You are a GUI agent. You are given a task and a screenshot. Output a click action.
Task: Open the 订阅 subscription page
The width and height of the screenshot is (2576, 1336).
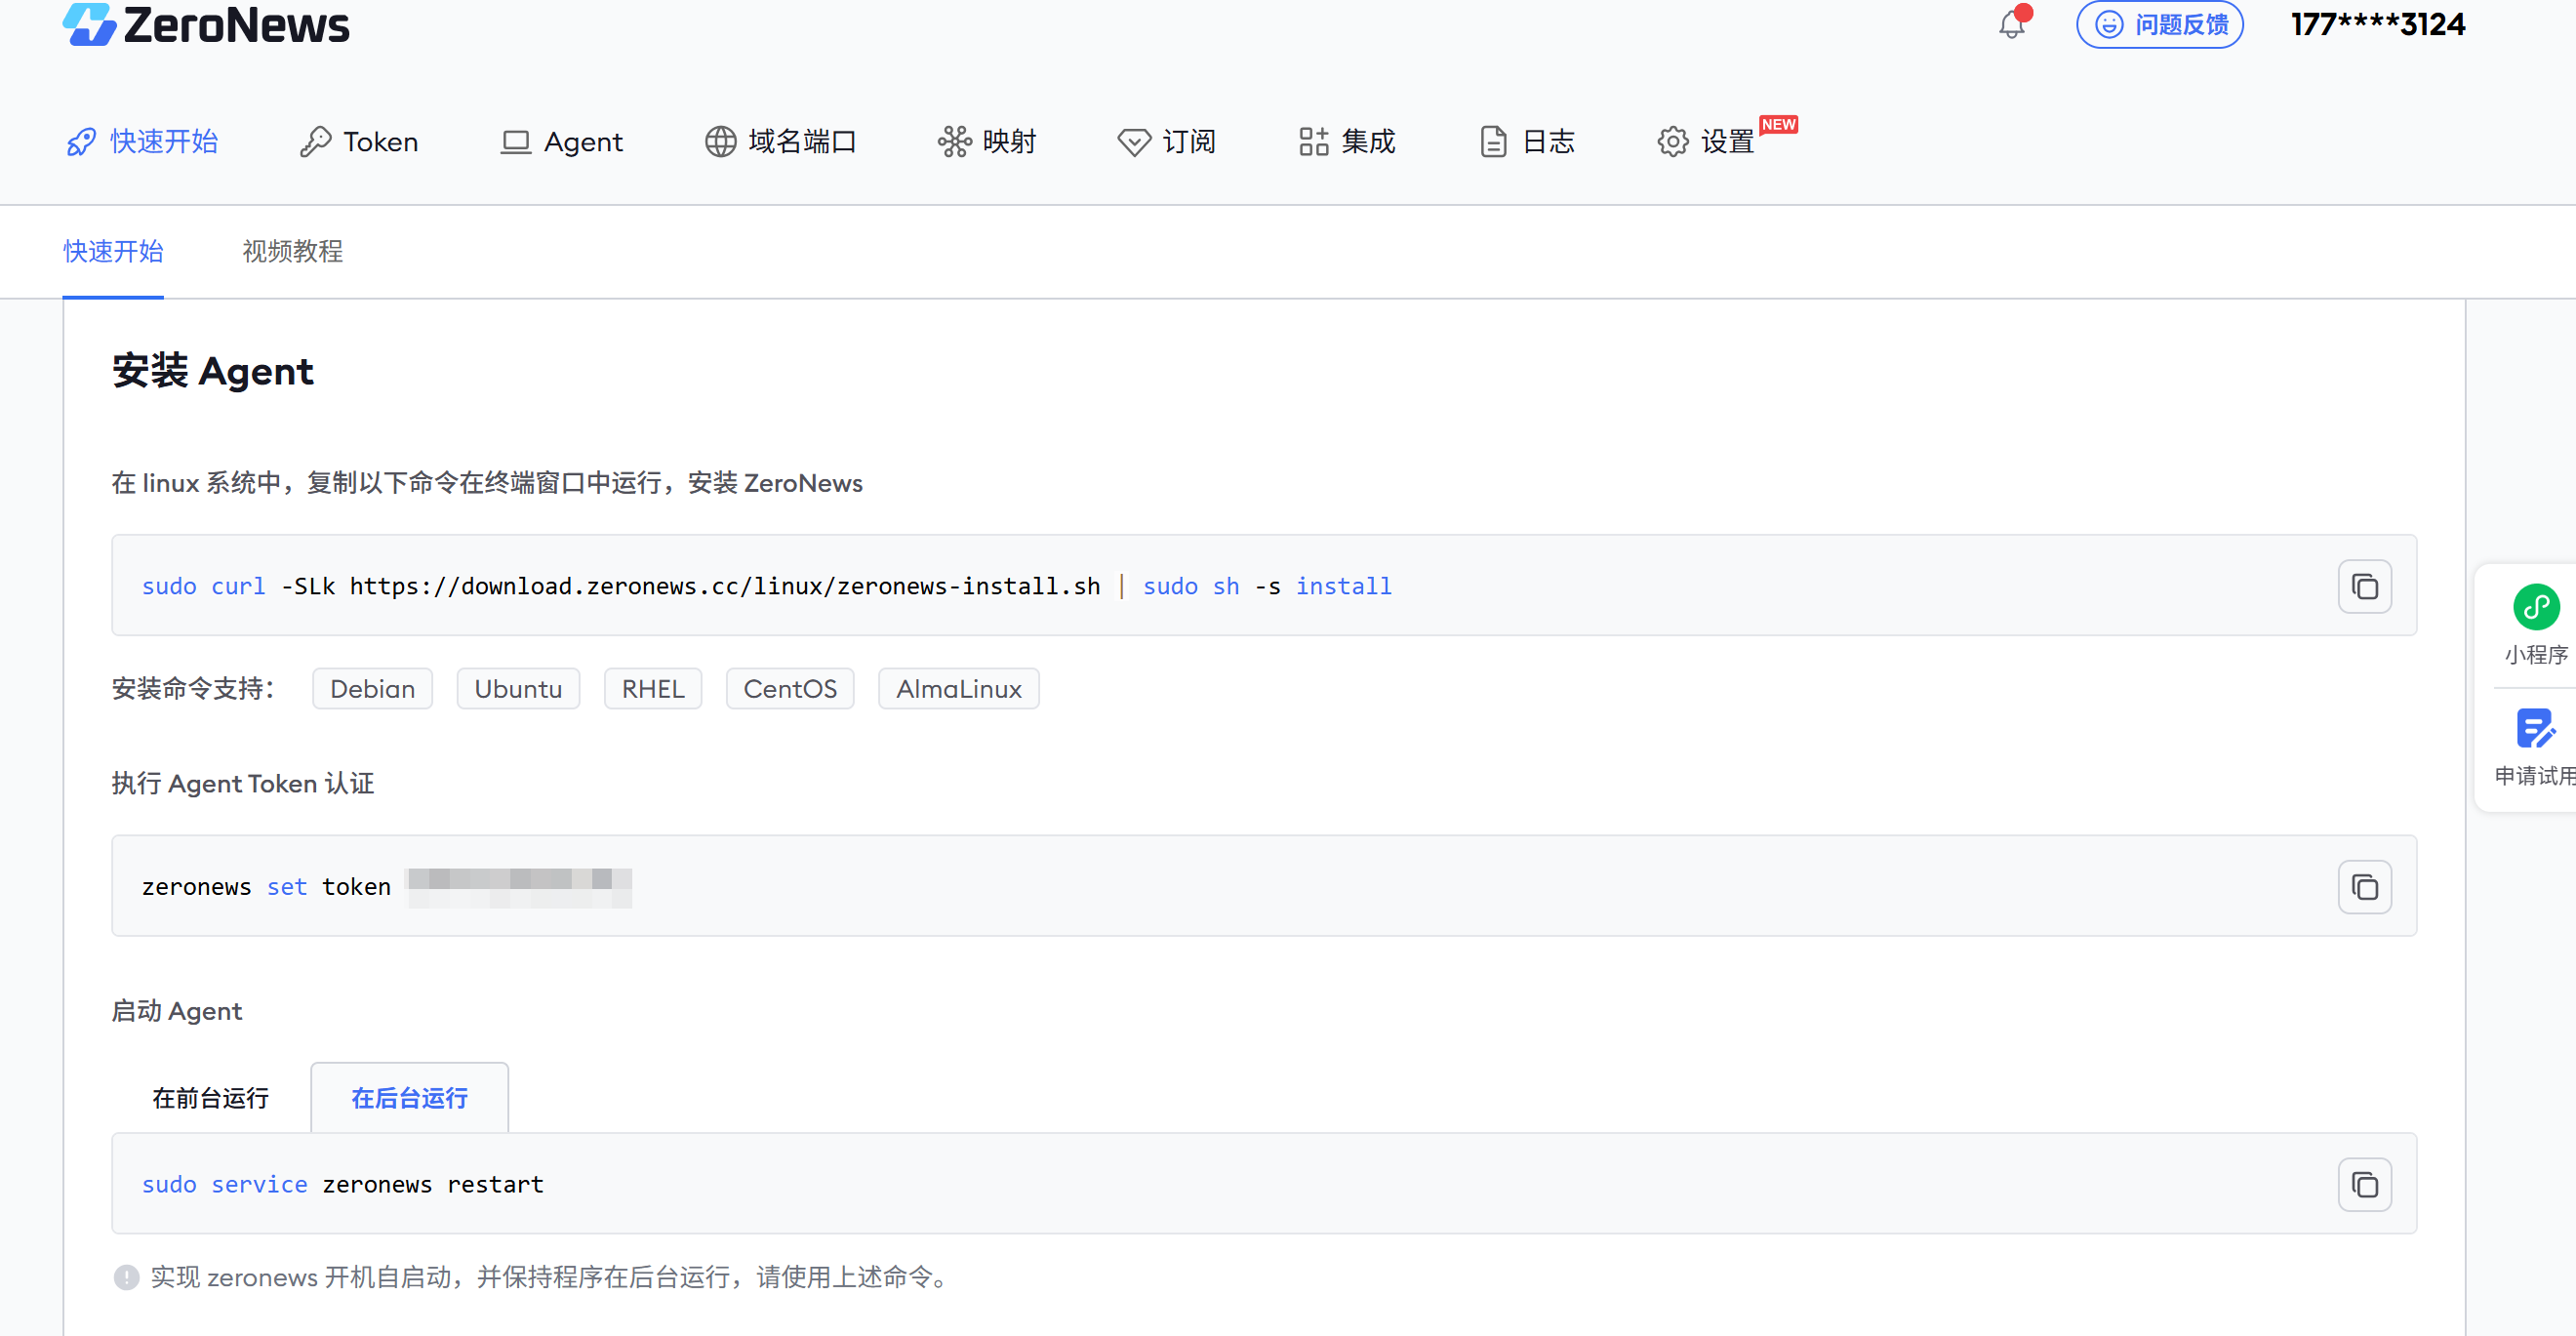coord(1167,142)
